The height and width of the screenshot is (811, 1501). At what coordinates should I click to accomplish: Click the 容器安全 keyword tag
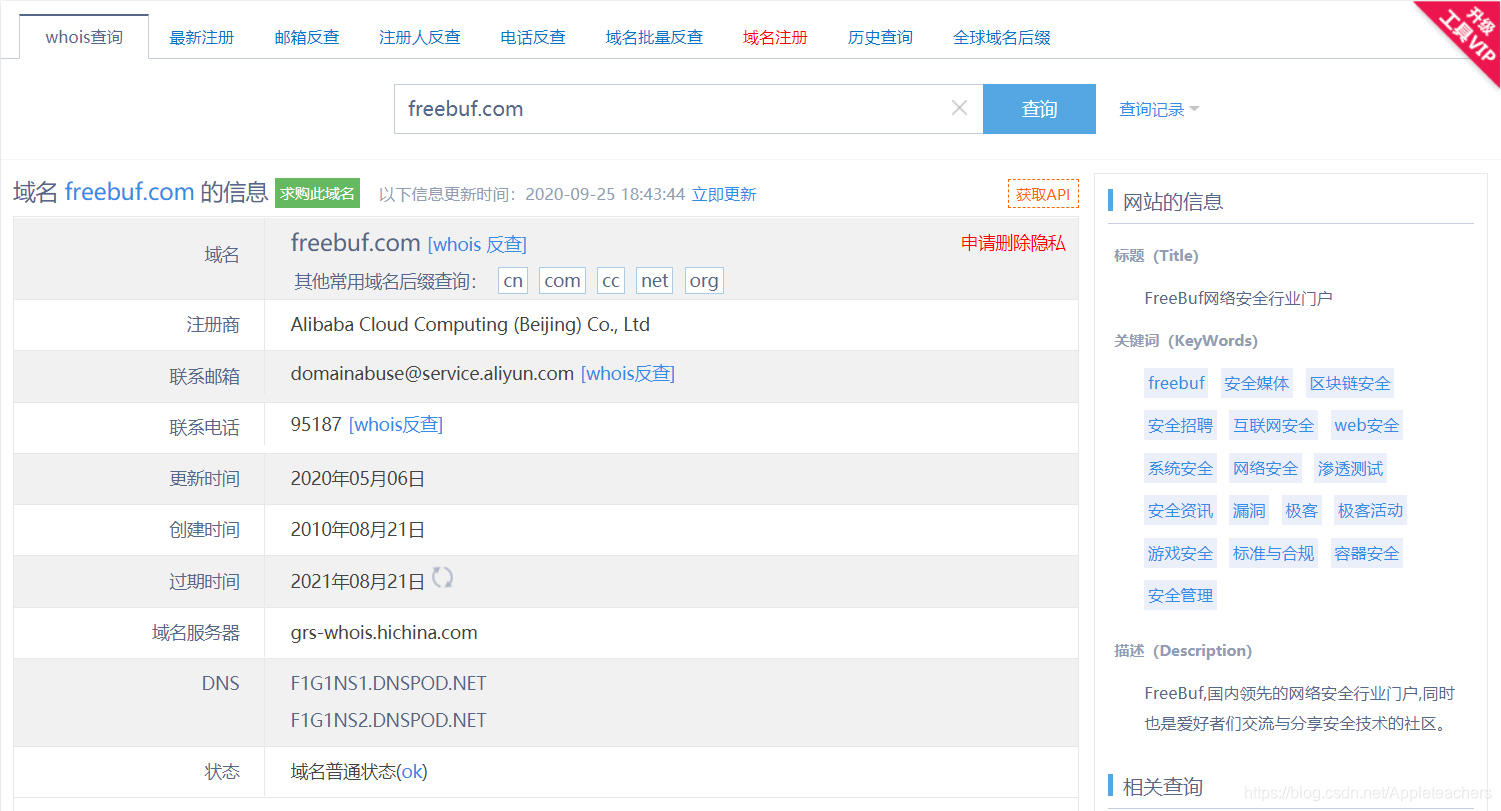coord(1367,553)
